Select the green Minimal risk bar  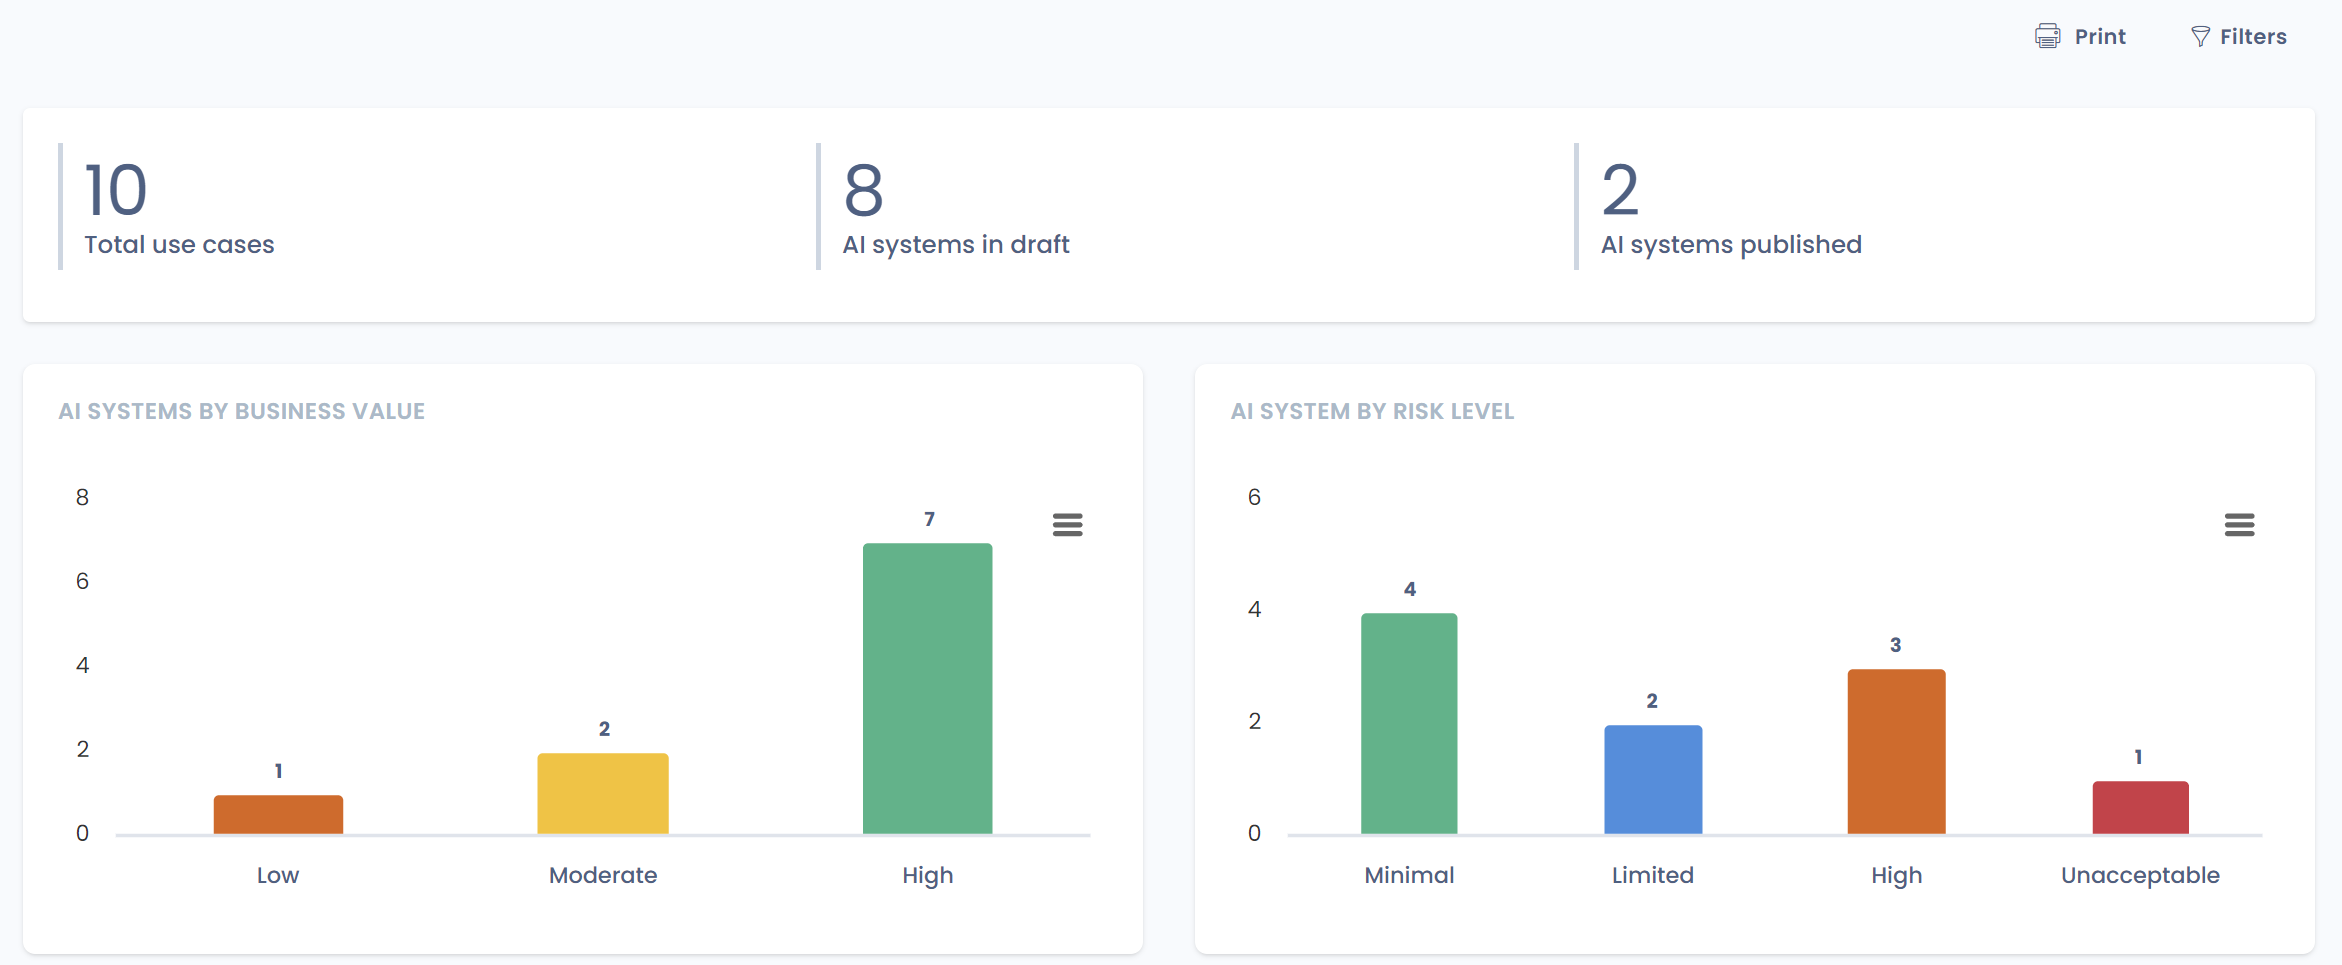coord(1409,723)
